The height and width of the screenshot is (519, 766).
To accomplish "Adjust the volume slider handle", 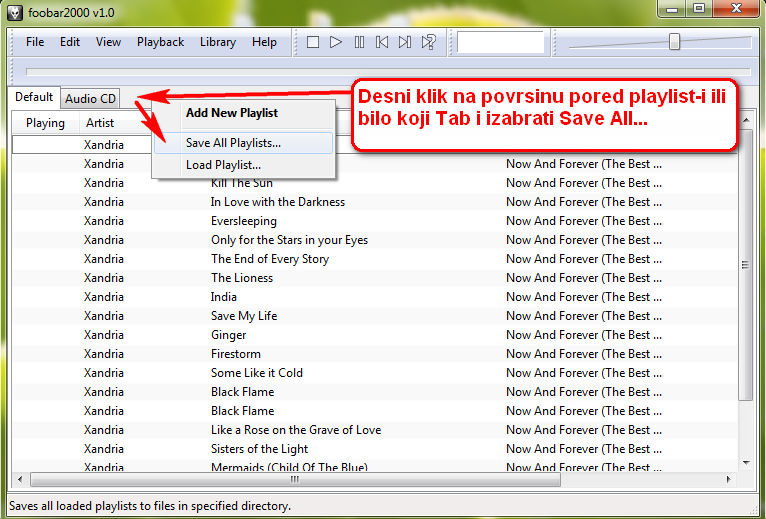I will tap(674, 42).
